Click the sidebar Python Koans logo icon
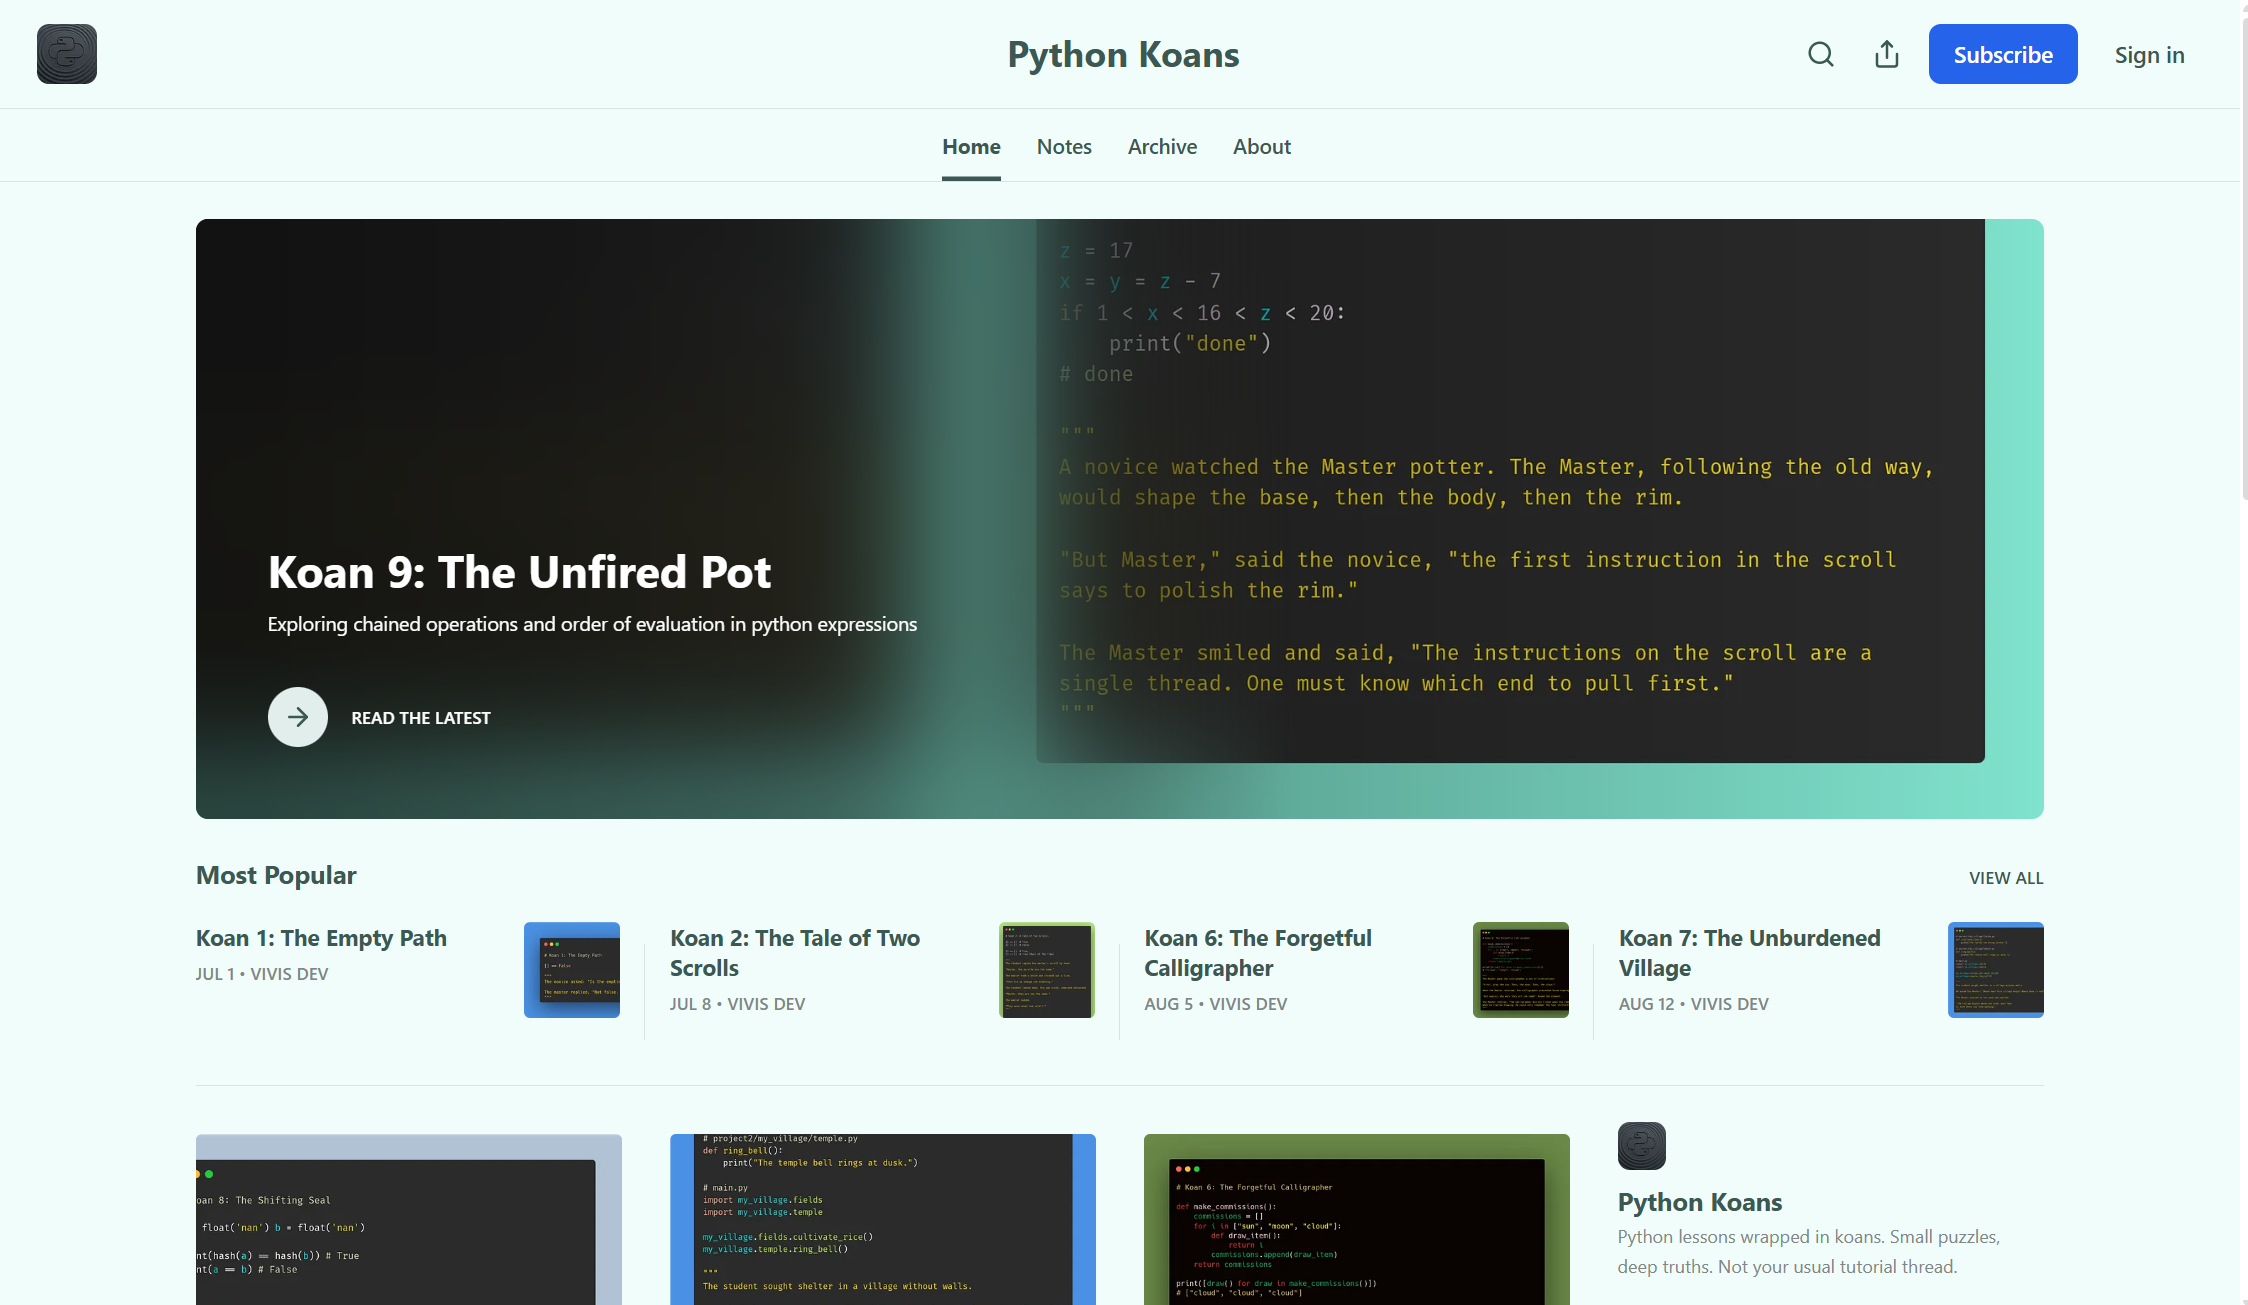The width and height of the screenshot is (2248, 1305). click(1642, 1146)
